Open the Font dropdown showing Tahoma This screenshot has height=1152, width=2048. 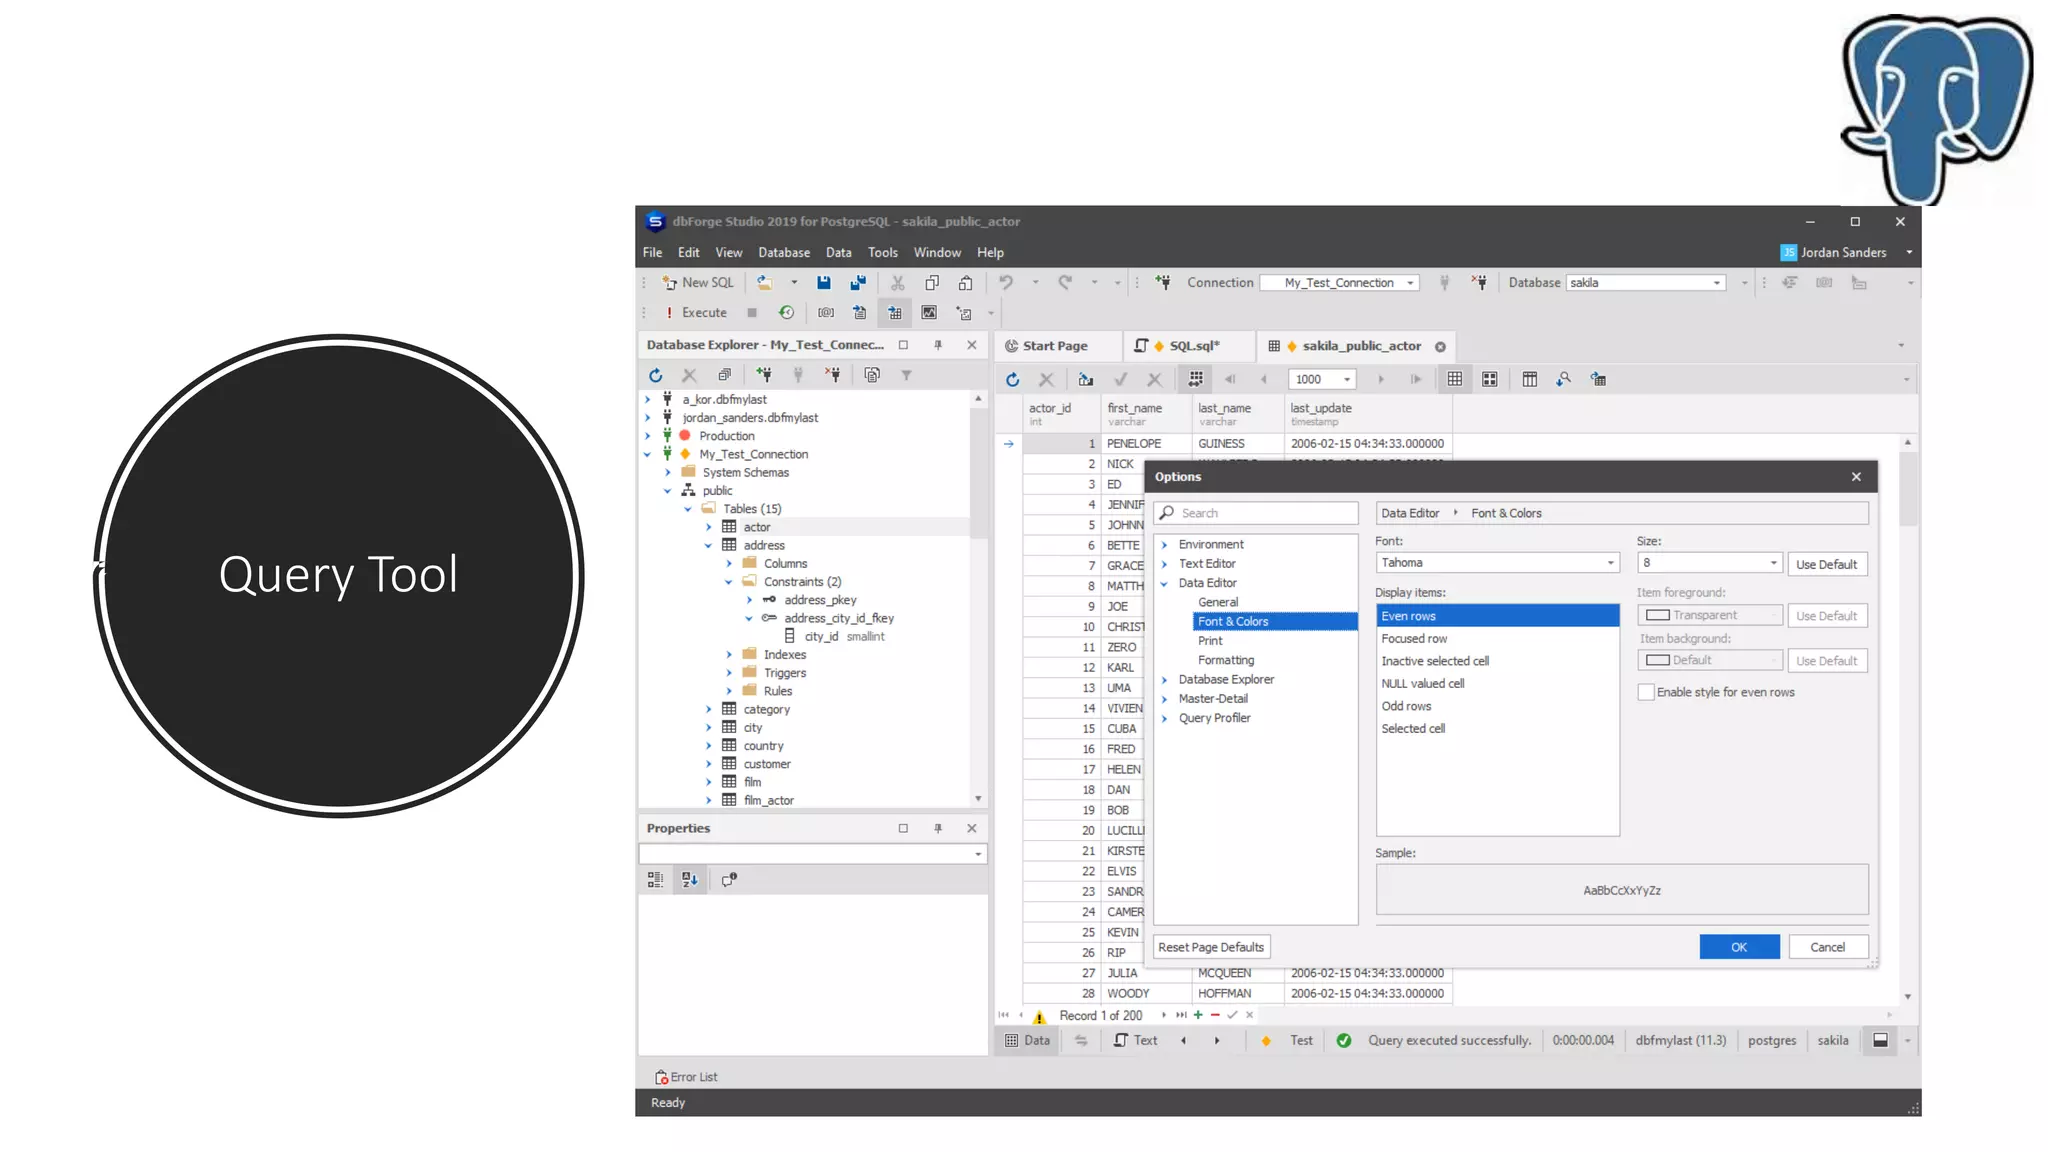pyautogui.click(x=1610, y=563)
